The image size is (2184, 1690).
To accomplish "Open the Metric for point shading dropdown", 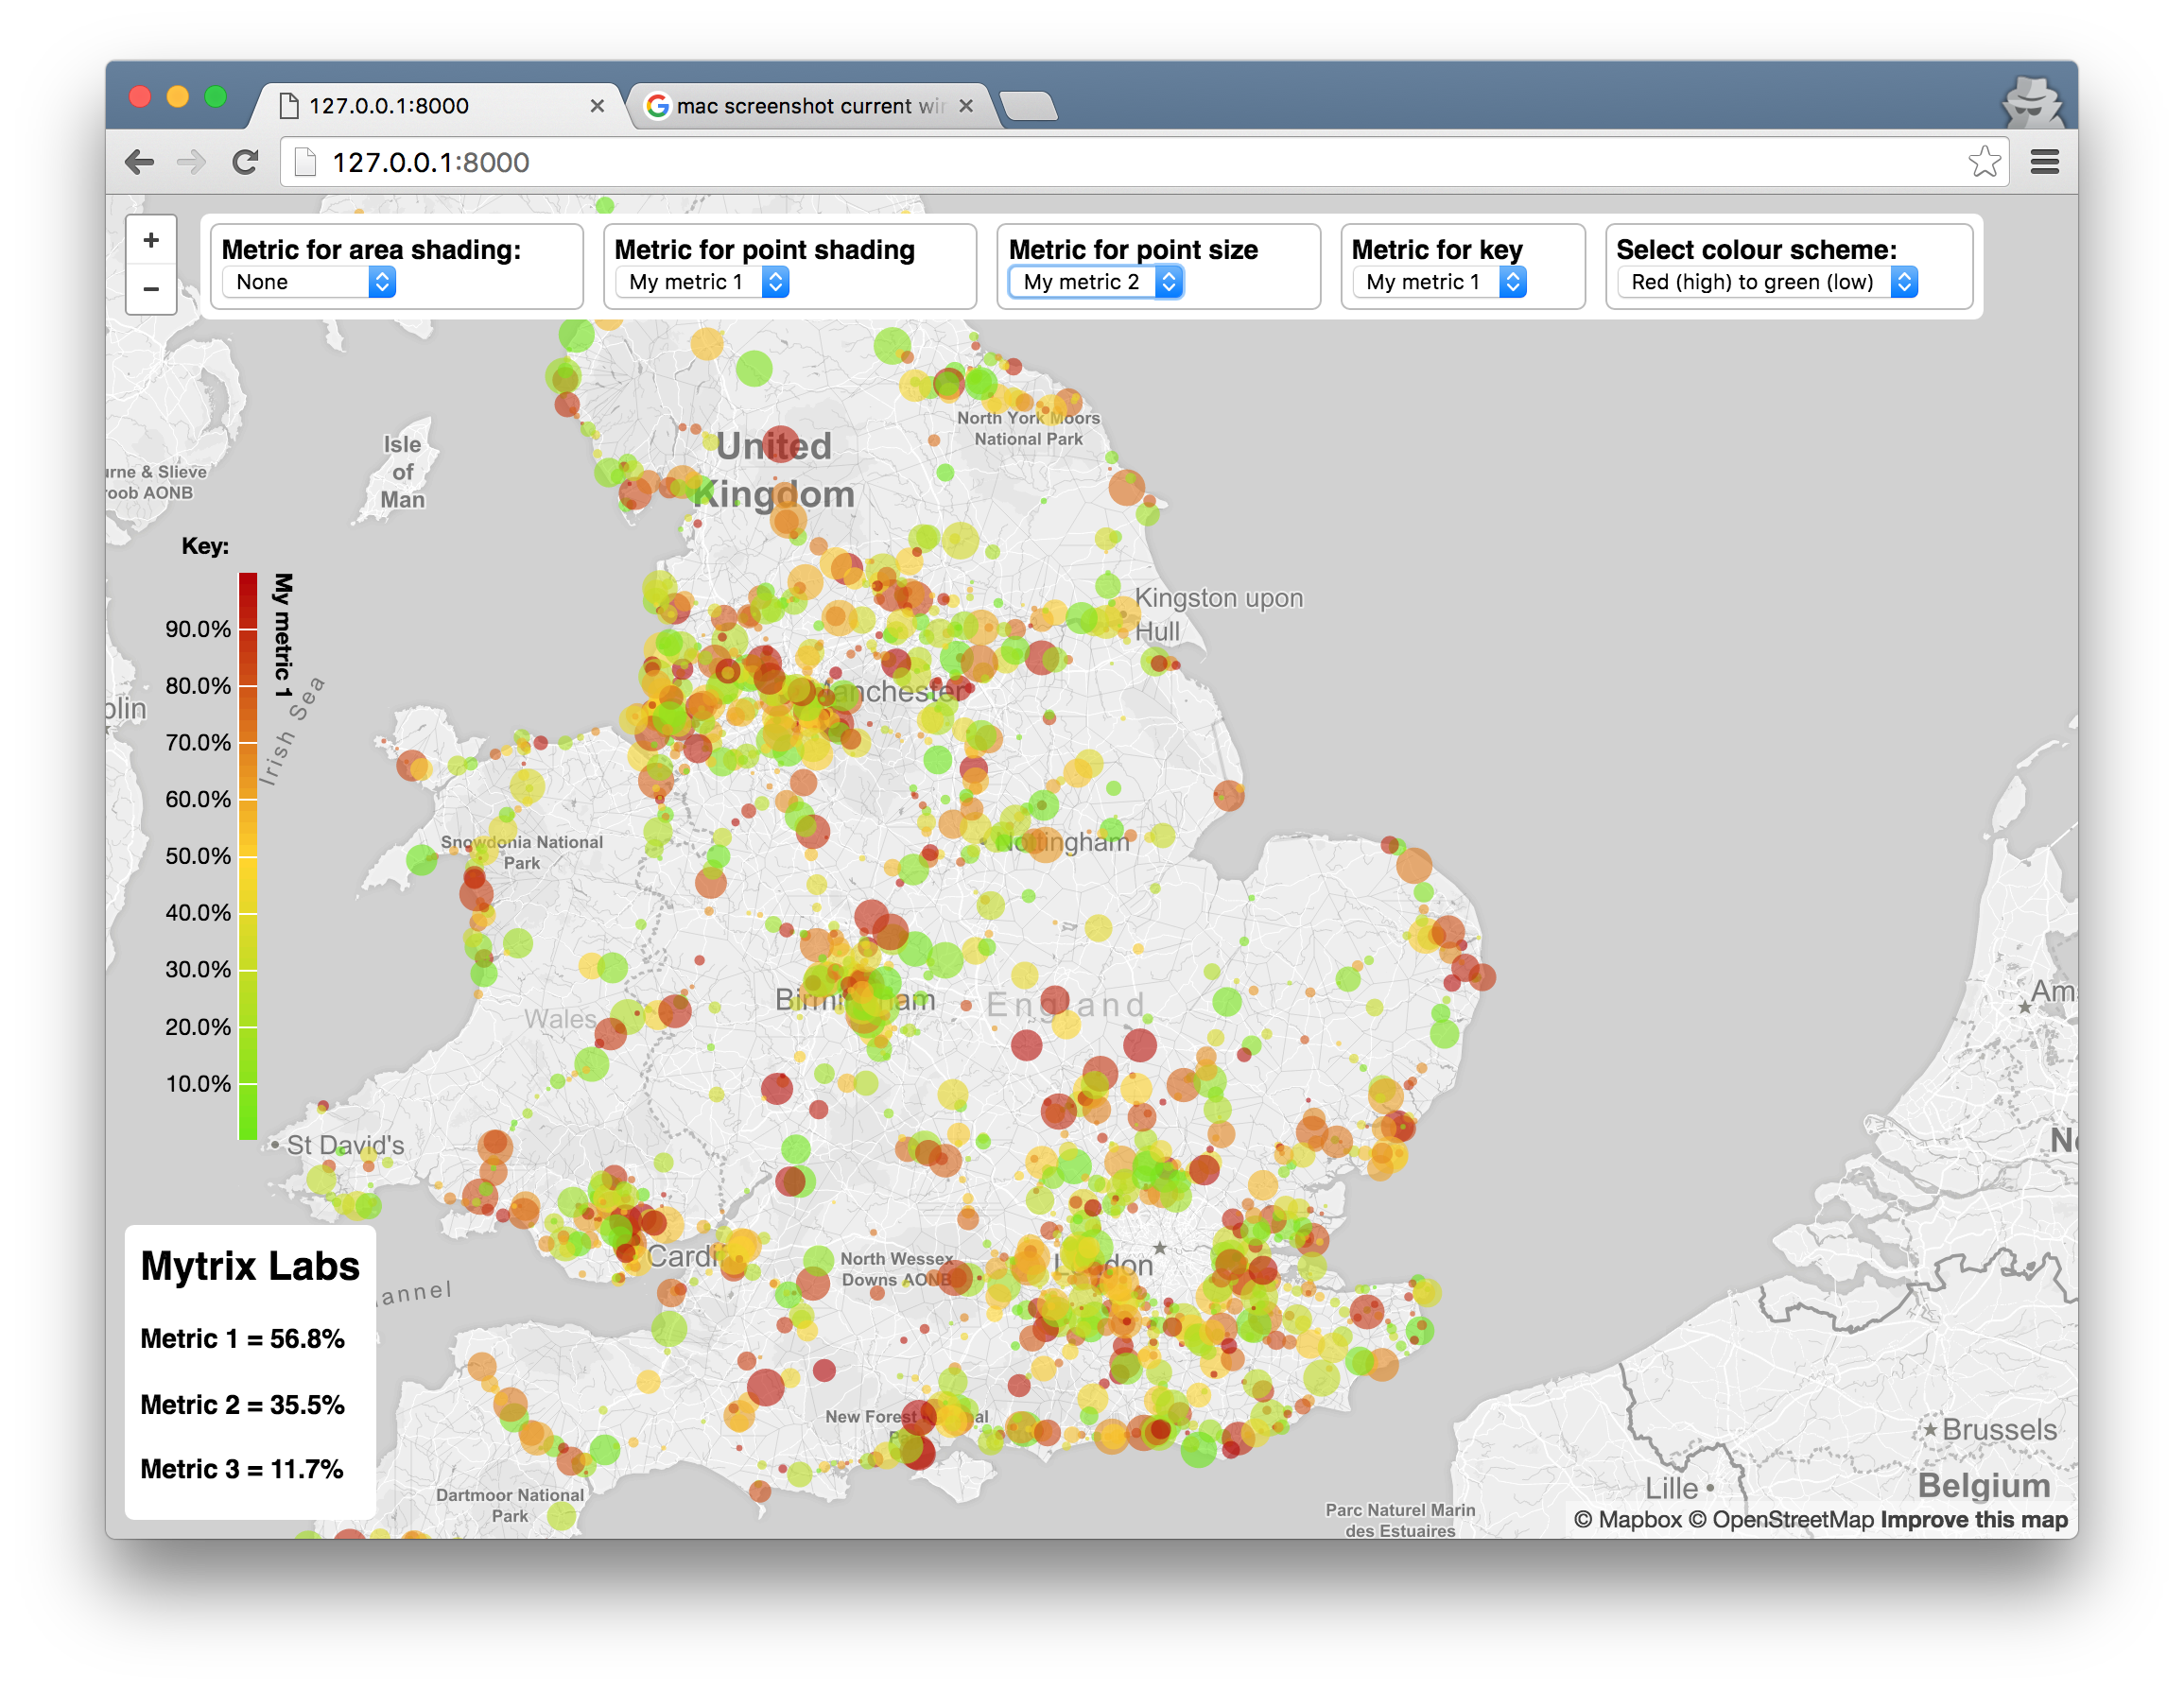I will coord(700,282).
